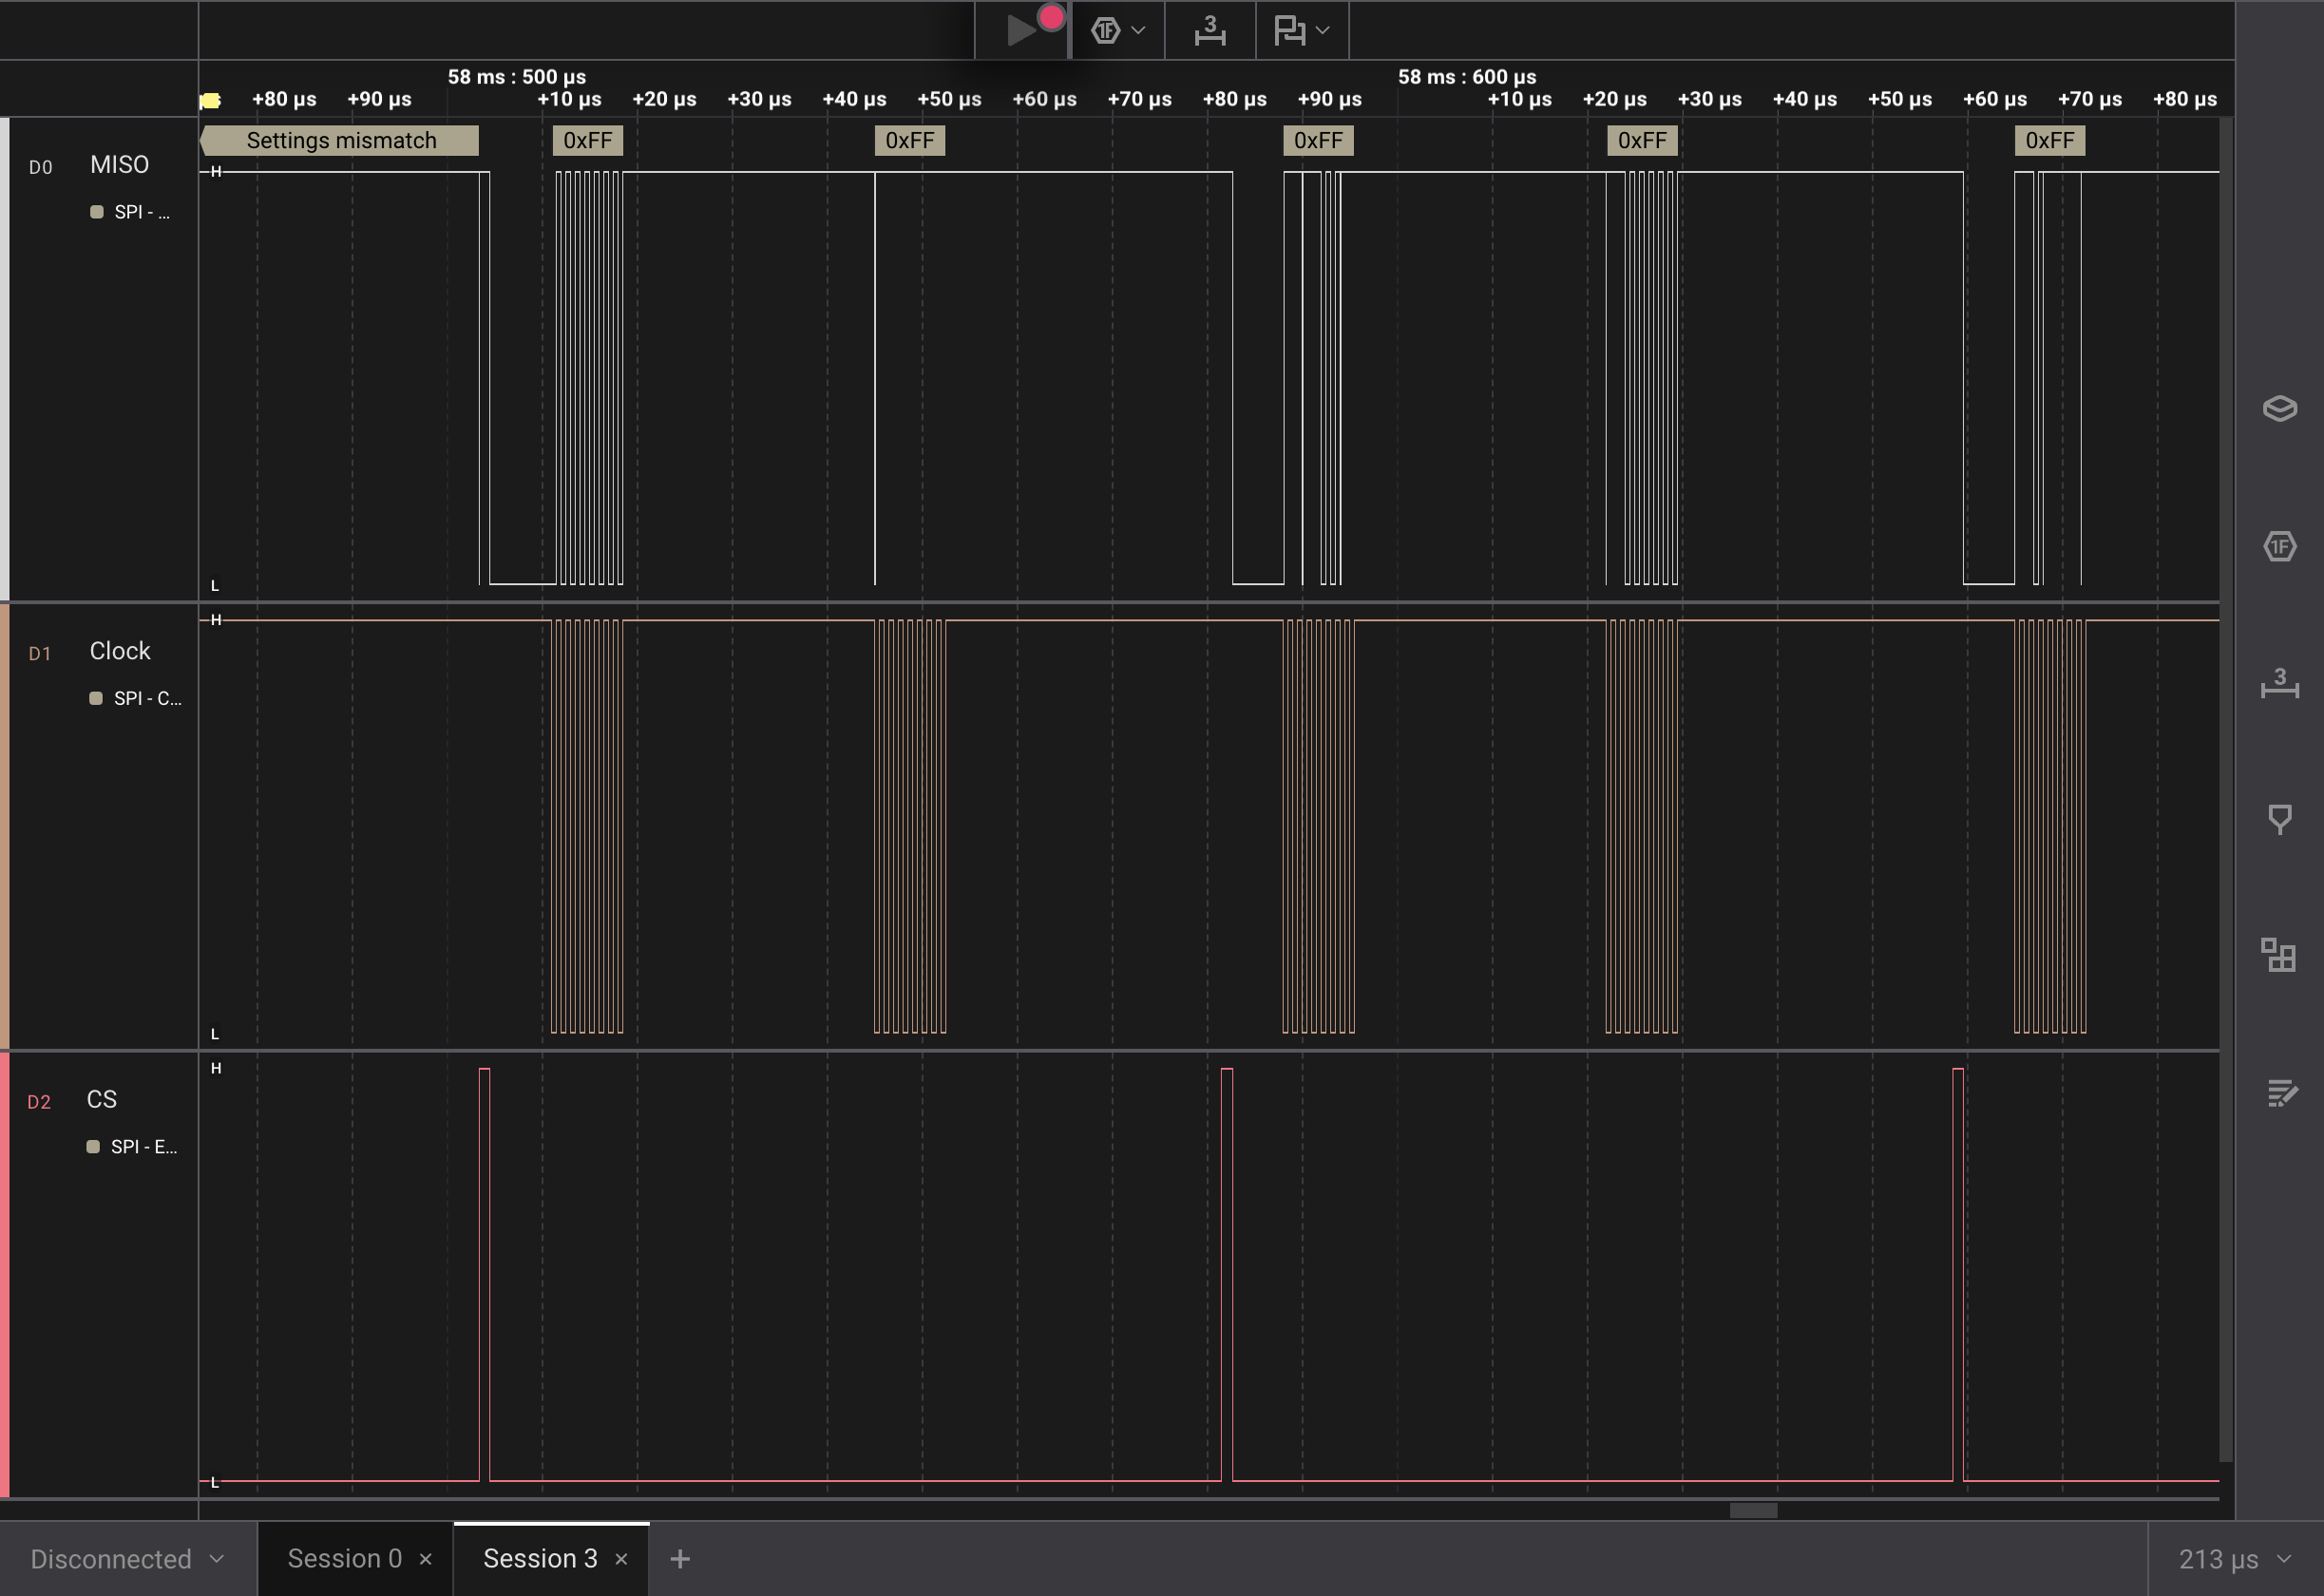Open the Analyzers panel in right sidebar
This screenshot has height=1596, width=2324.
tap(2279, 547)
